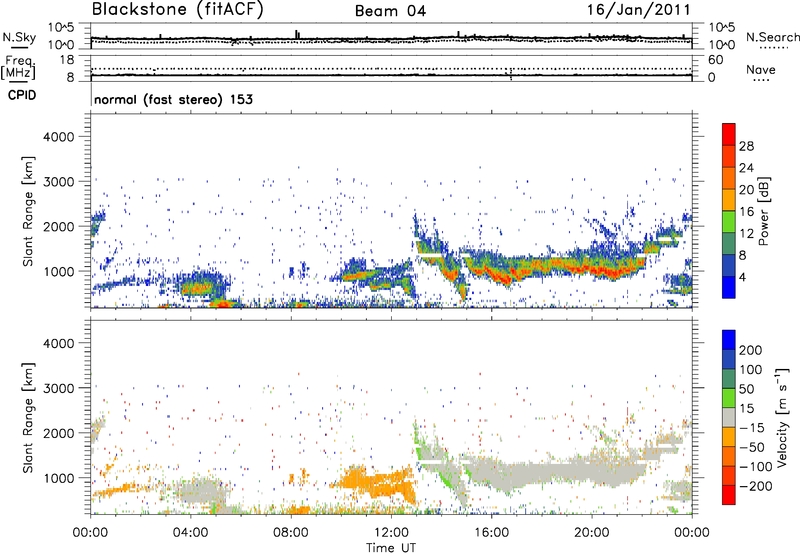Click the gray velocity band near 18:00
The height and width of the screenshot is (554, 800).
click(x=541, y=472)
